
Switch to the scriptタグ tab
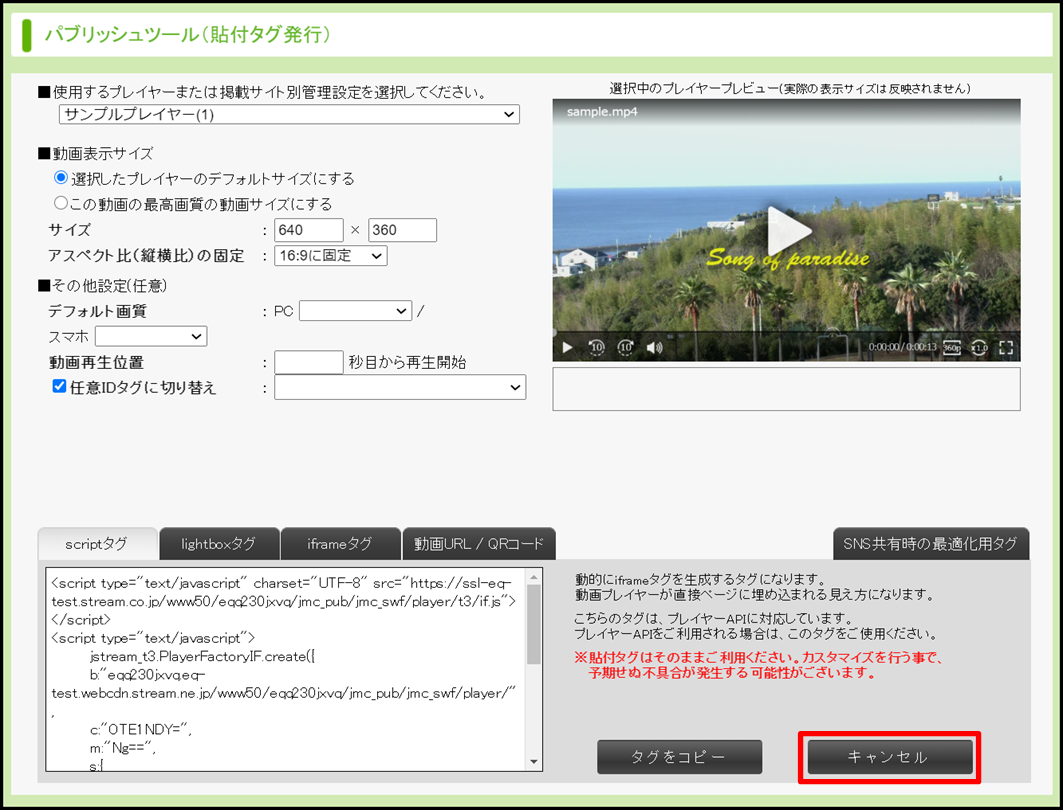tap(98, 544)
